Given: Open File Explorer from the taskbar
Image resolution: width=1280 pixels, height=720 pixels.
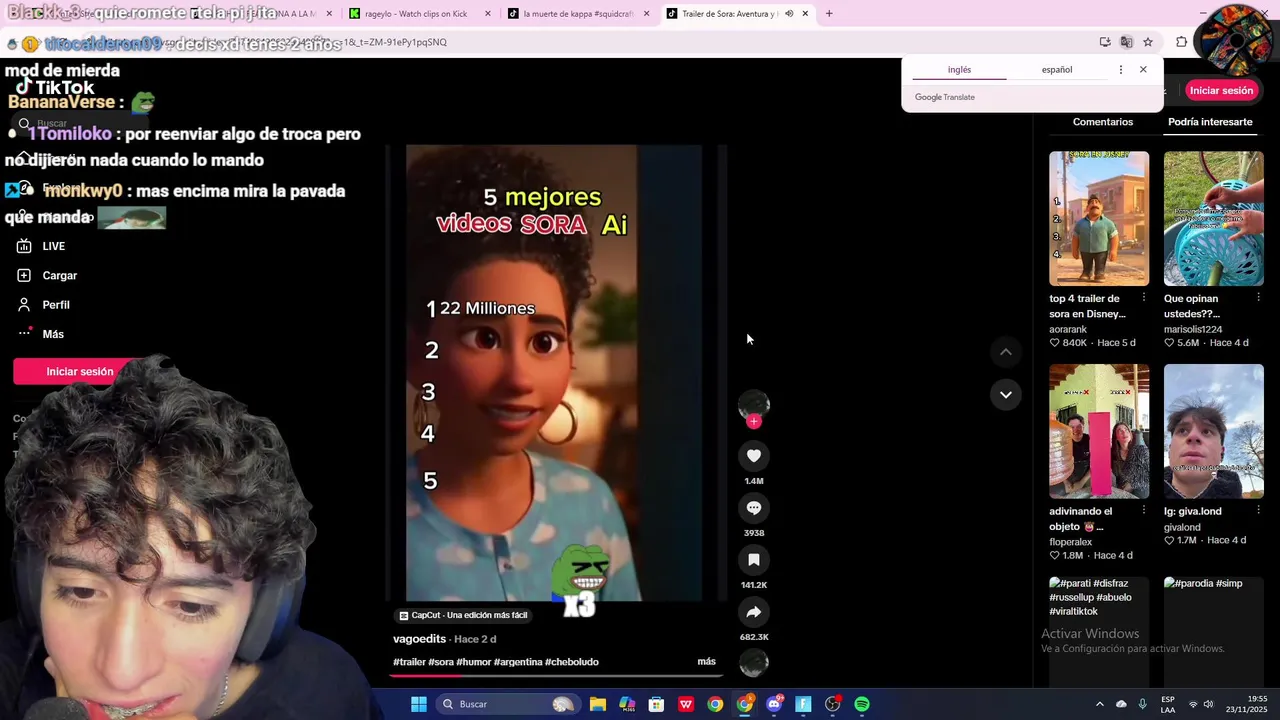Looking at the screenshot, I should pos(598,704).
